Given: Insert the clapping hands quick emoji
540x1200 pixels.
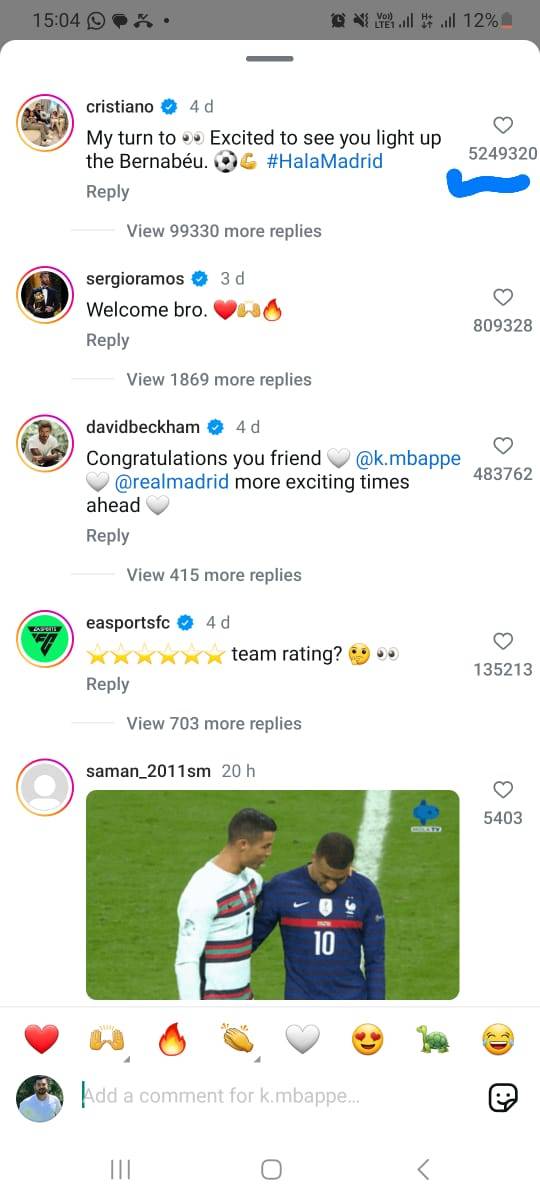Looking at the screenshot, I should click(x=237, y=1040).
